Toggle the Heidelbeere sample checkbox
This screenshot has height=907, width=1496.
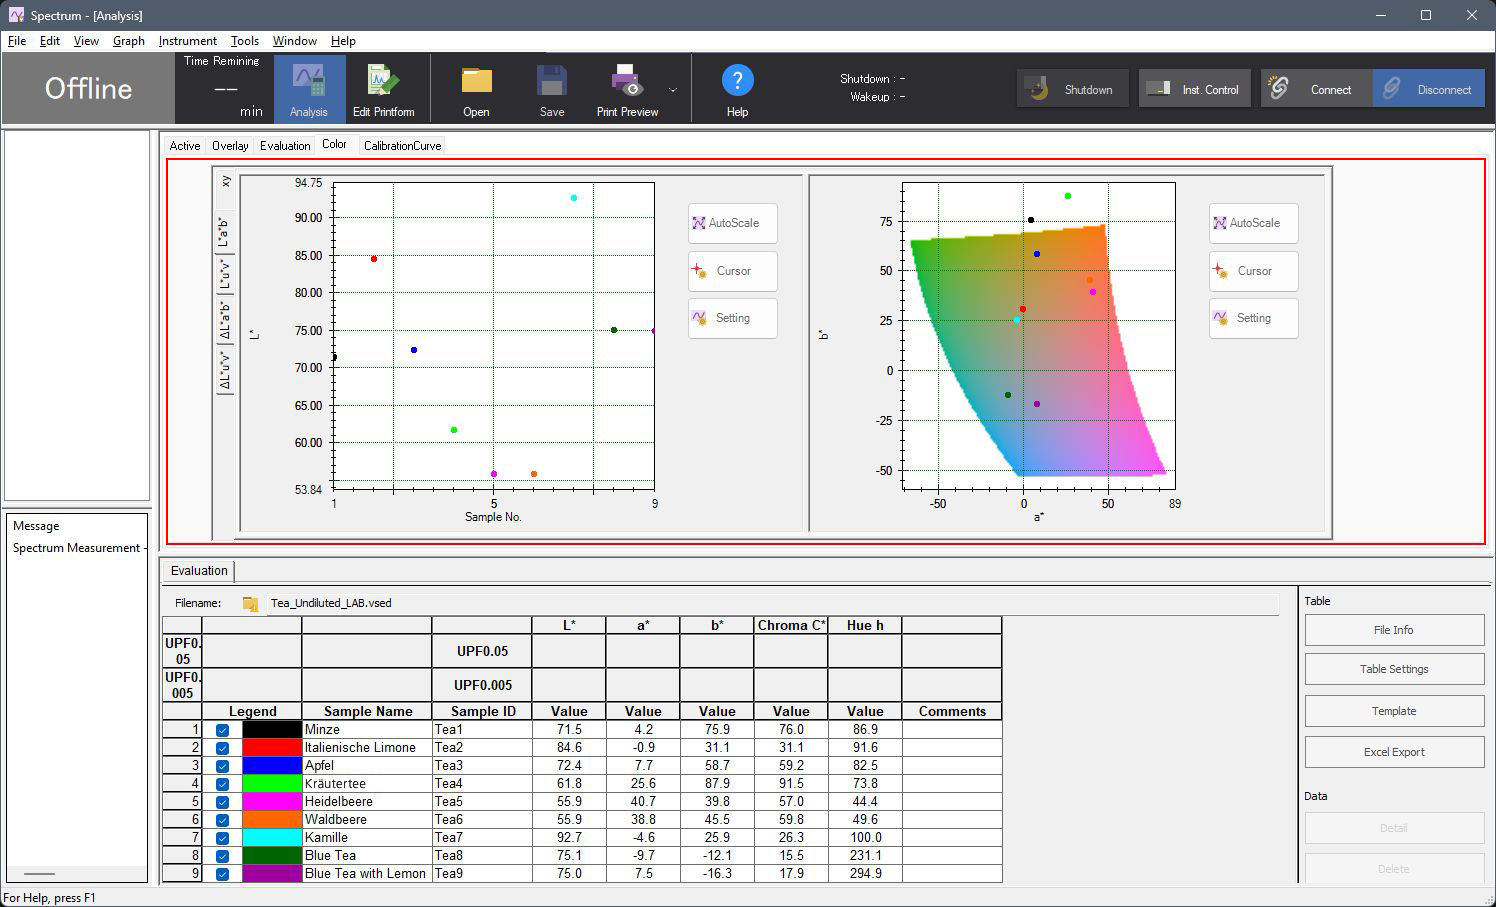pyautogui.click(x=222, y=802)
